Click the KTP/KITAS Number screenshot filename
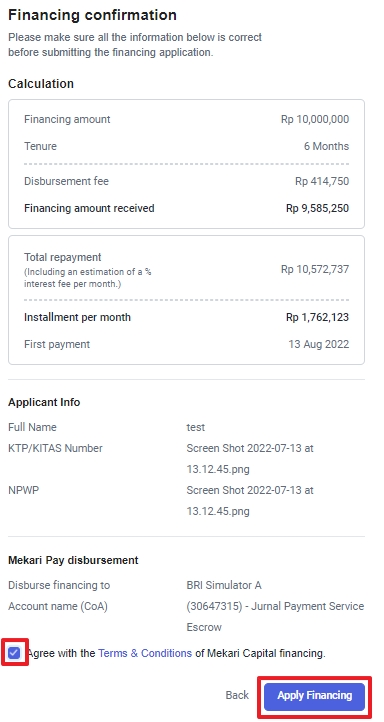 point(250,459)
